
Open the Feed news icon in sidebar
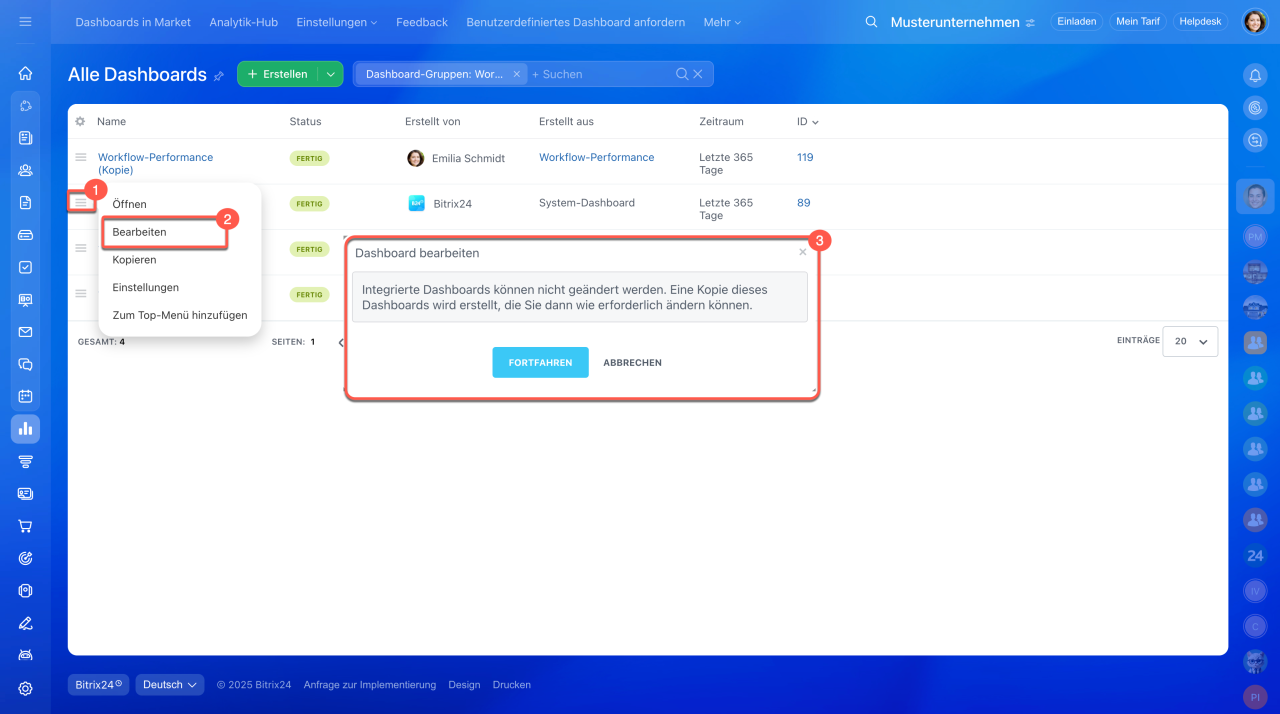25,138
